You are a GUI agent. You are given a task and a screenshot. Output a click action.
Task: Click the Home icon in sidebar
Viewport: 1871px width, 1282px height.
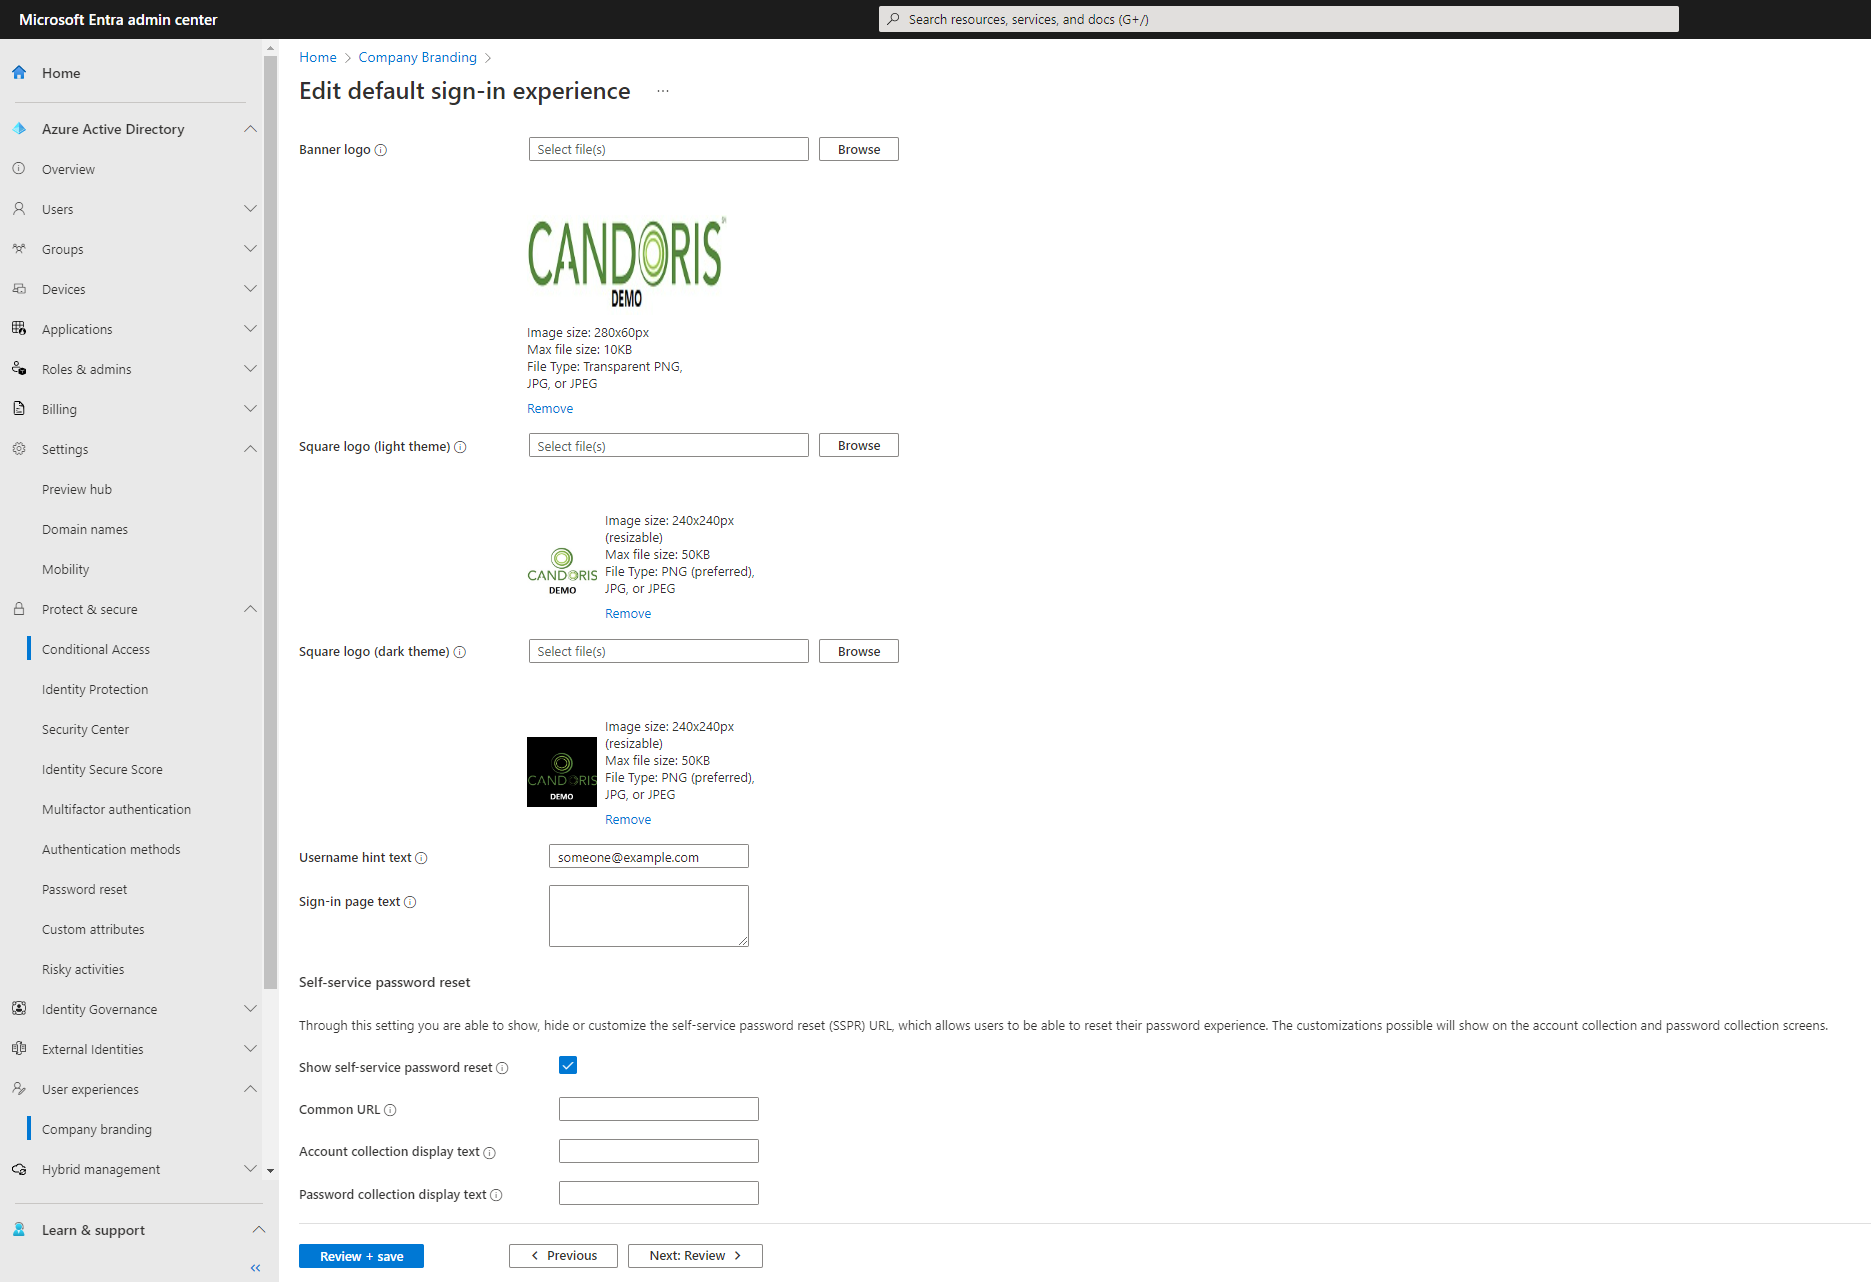tap(19, 73)
